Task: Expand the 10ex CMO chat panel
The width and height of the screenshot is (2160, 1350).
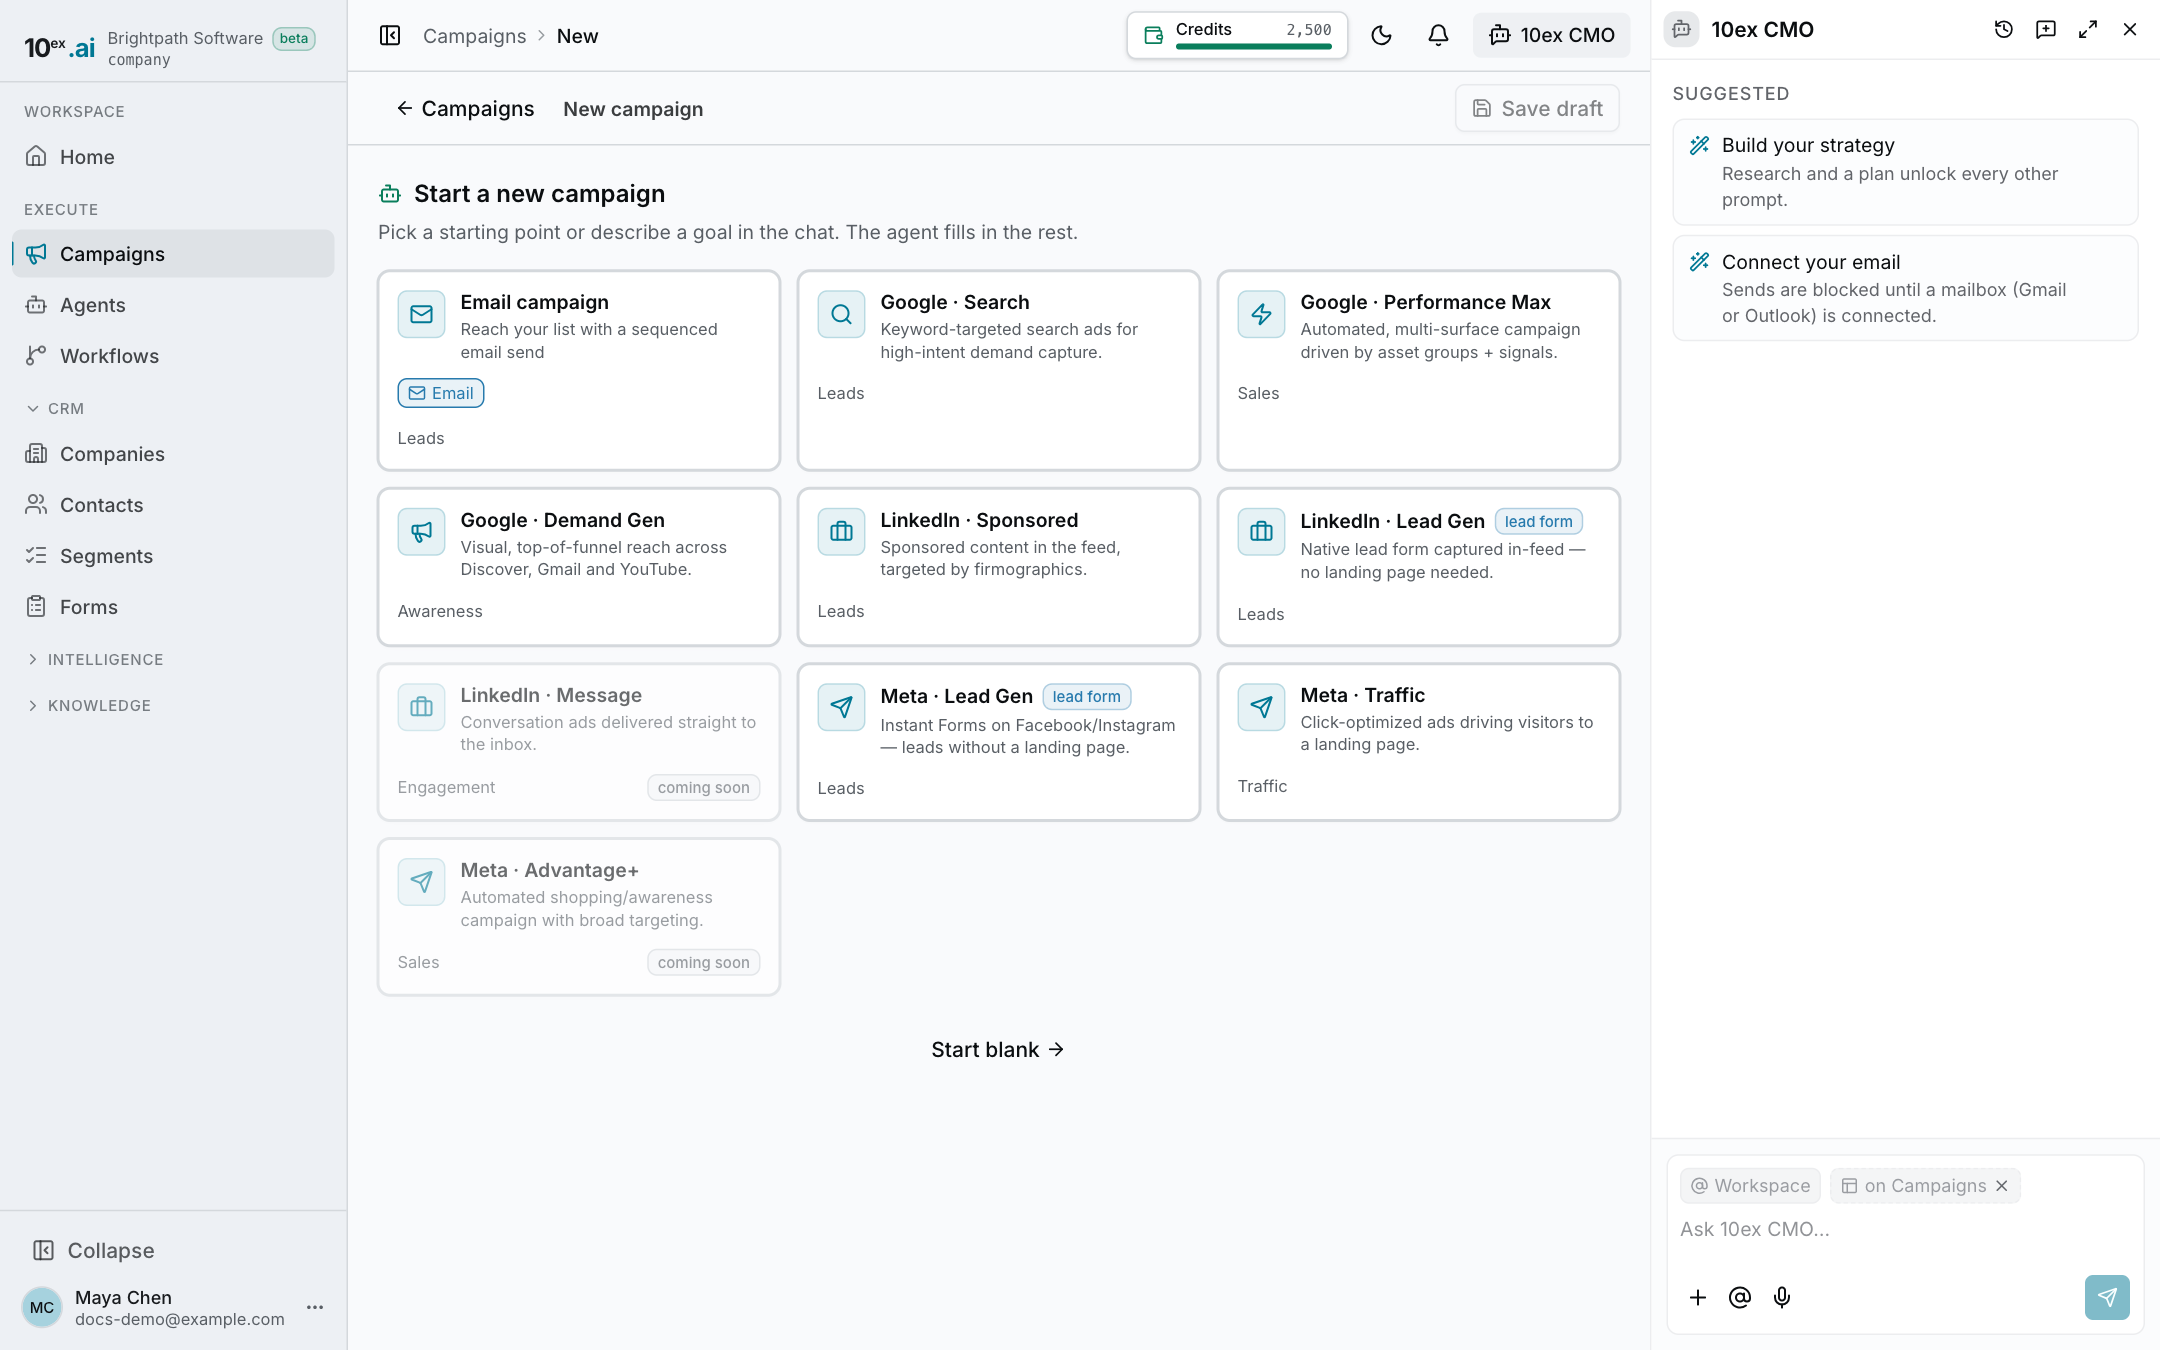Action: pos(2088,30)
